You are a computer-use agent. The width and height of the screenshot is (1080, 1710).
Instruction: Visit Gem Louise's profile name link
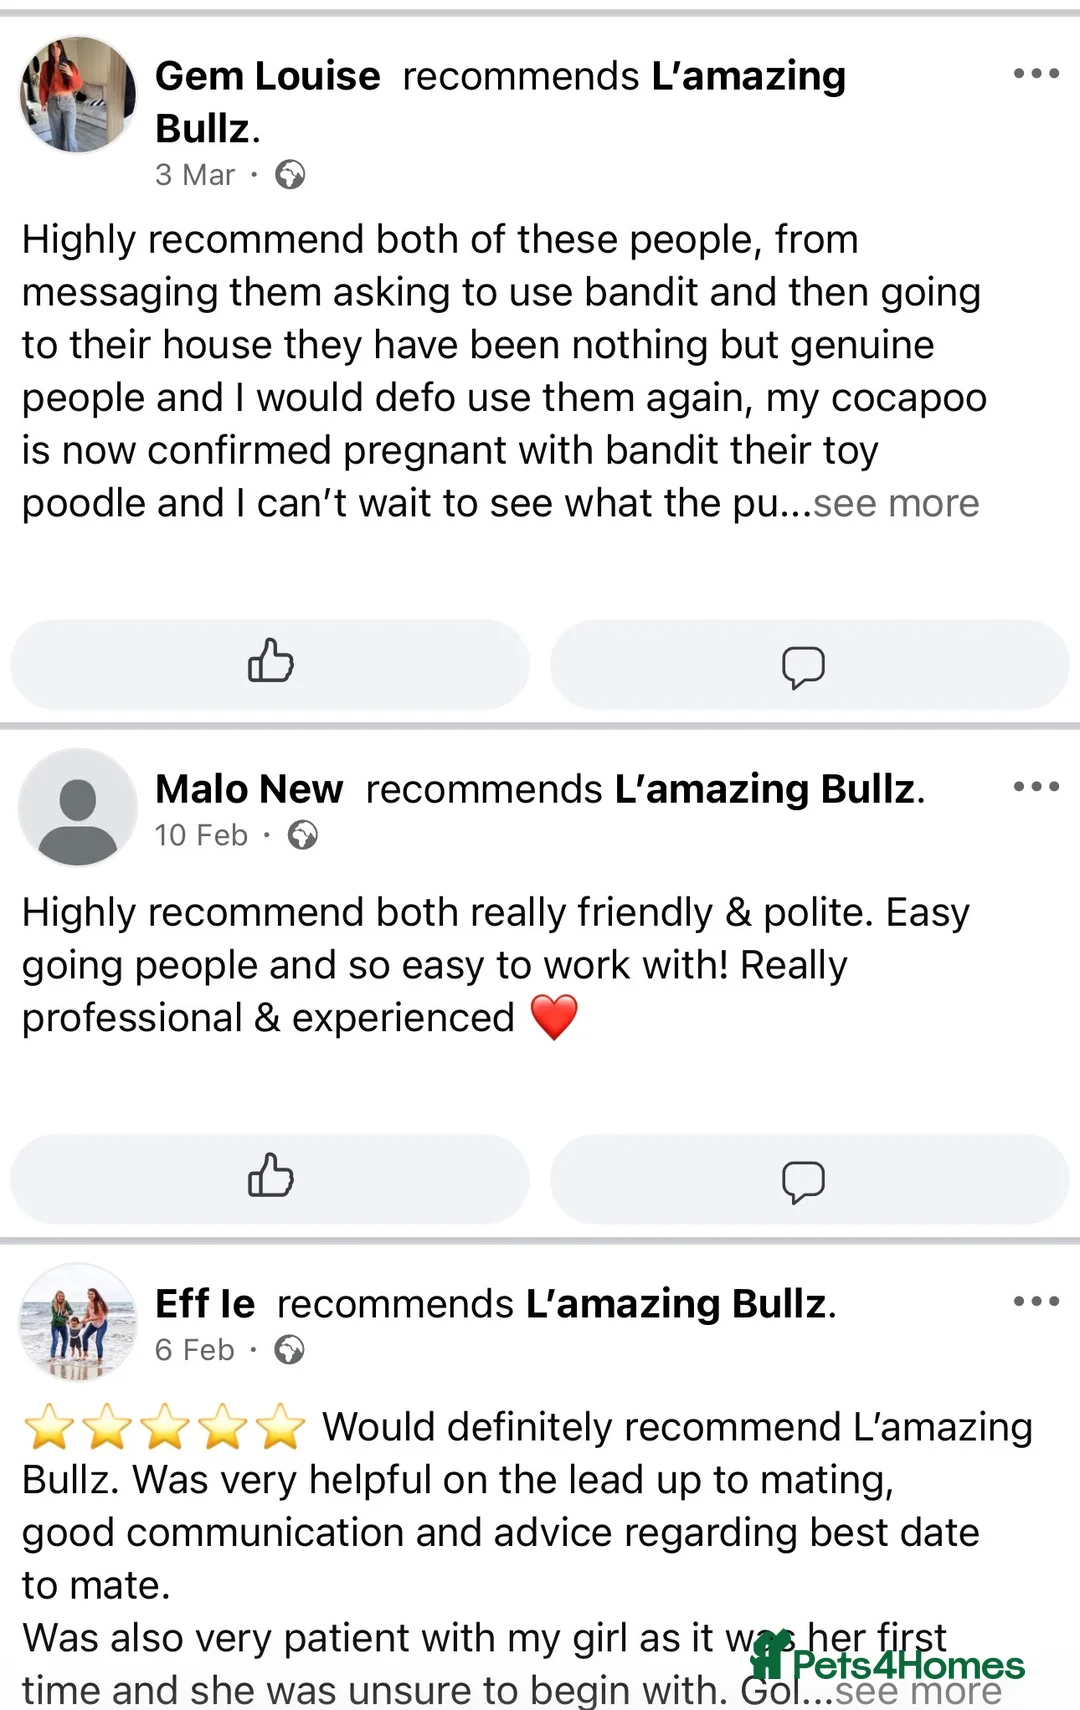pos(267,76)
